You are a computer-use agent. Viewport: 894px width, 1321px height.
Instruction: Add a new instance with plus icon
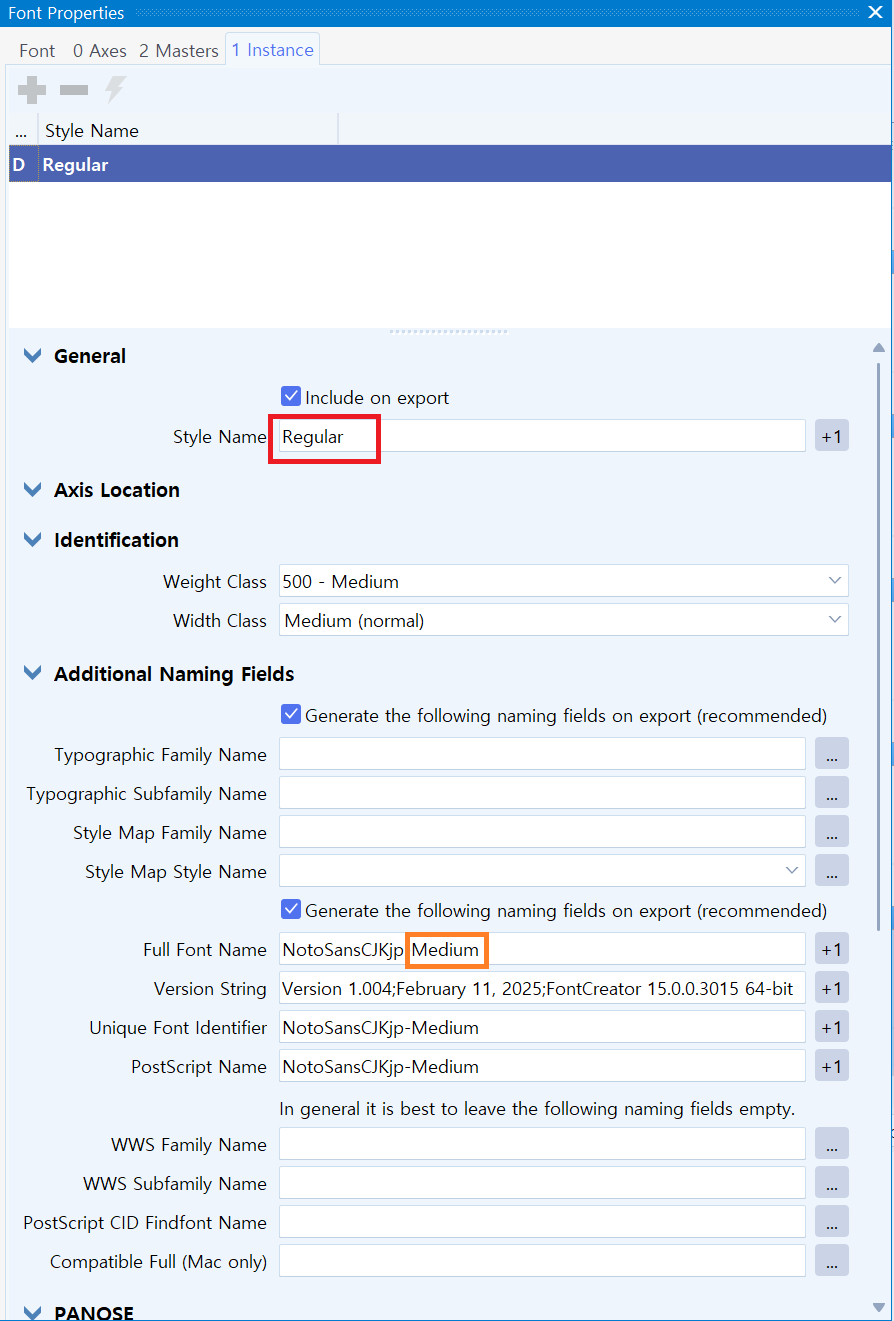click(32, 91)
